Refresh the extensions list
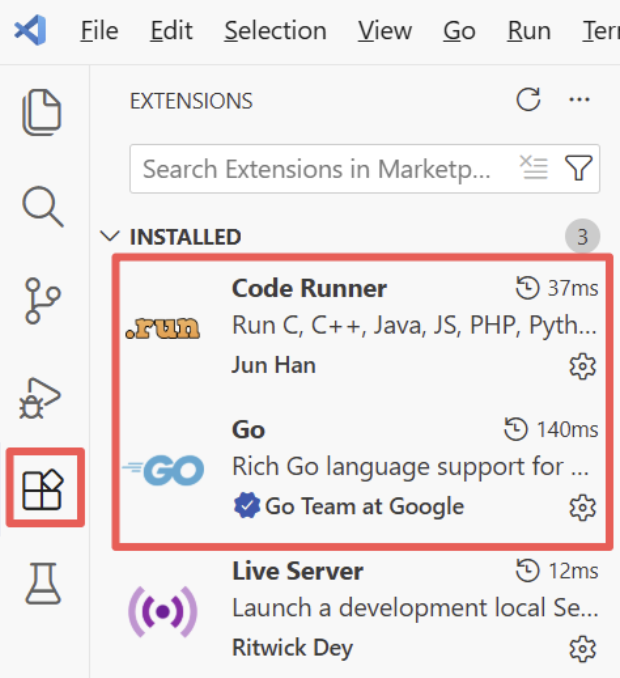This screenshot has width=620, height=678. (x=528, y=100)
